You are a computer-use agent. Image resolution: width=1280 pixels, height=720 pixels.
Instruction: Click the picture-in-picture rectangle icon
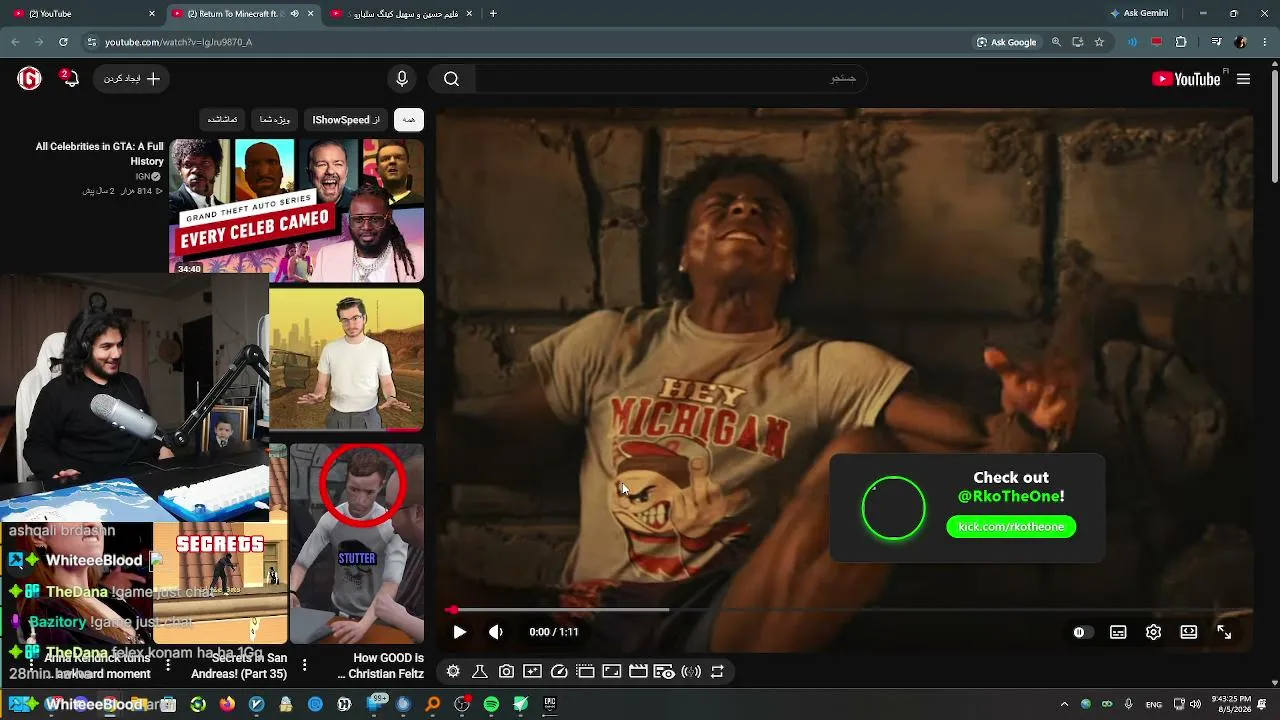611,672
